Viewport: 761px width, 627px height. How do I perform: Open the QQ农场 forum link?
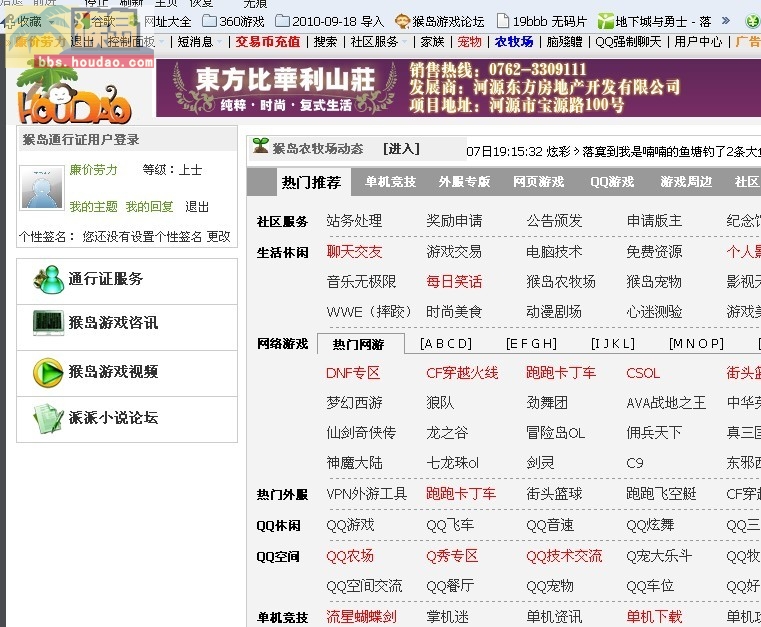click(350, 556)
